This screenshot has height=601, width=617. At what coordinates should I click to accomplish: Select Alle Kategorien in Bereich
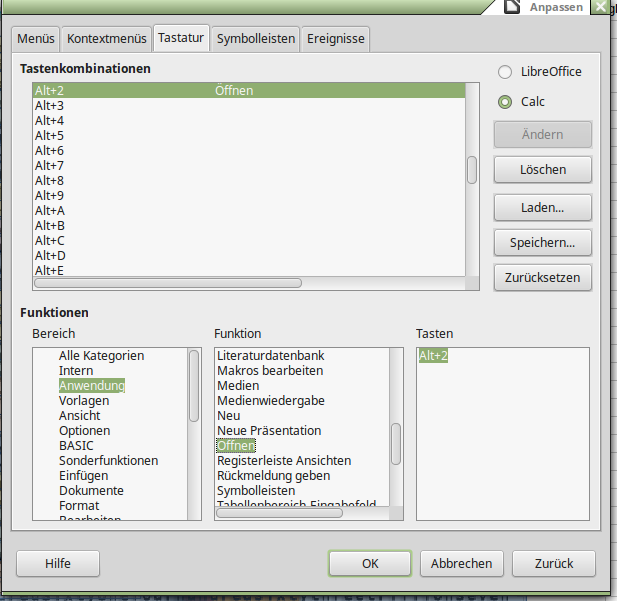[102, 355]
